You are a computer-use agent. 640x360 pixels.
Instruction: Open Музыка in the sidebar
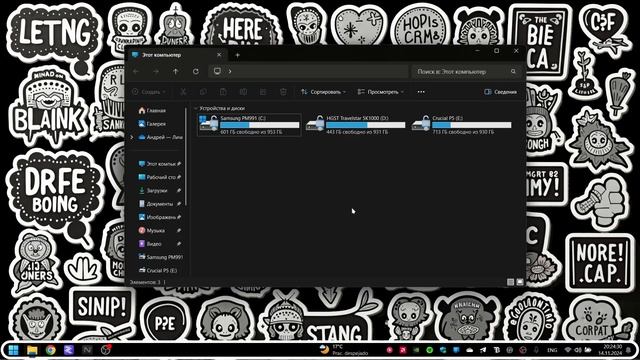tap(159, 231)
